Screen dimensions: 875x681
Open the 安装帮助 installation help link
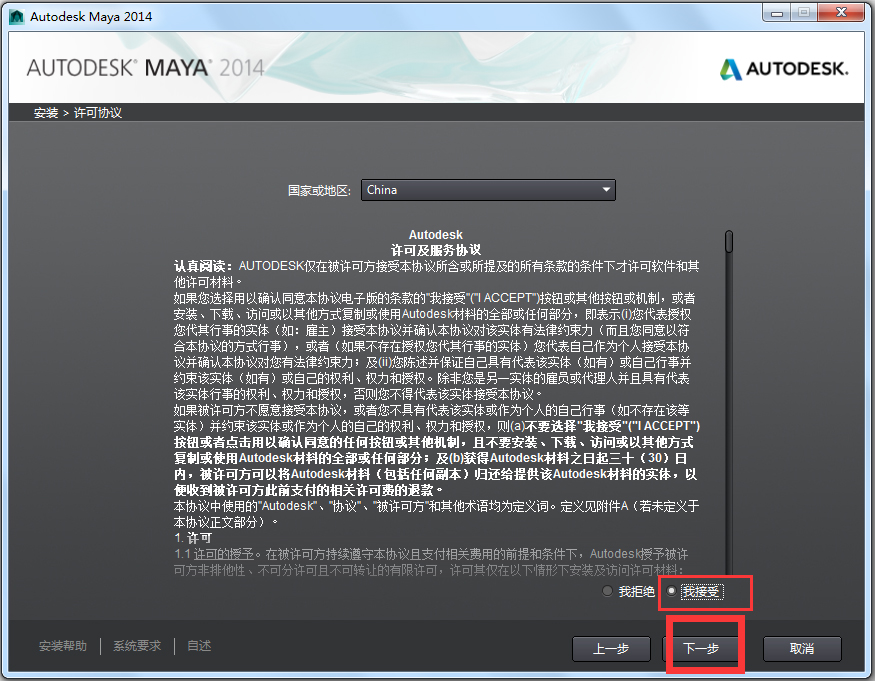(x=62, y=645)
